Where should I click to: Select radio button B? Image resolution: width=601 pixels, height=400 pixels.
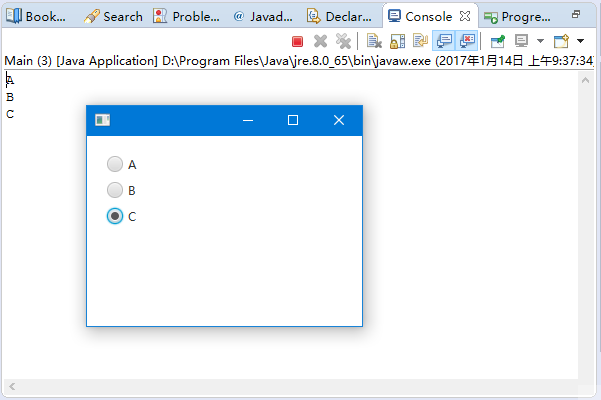[115, 190]
